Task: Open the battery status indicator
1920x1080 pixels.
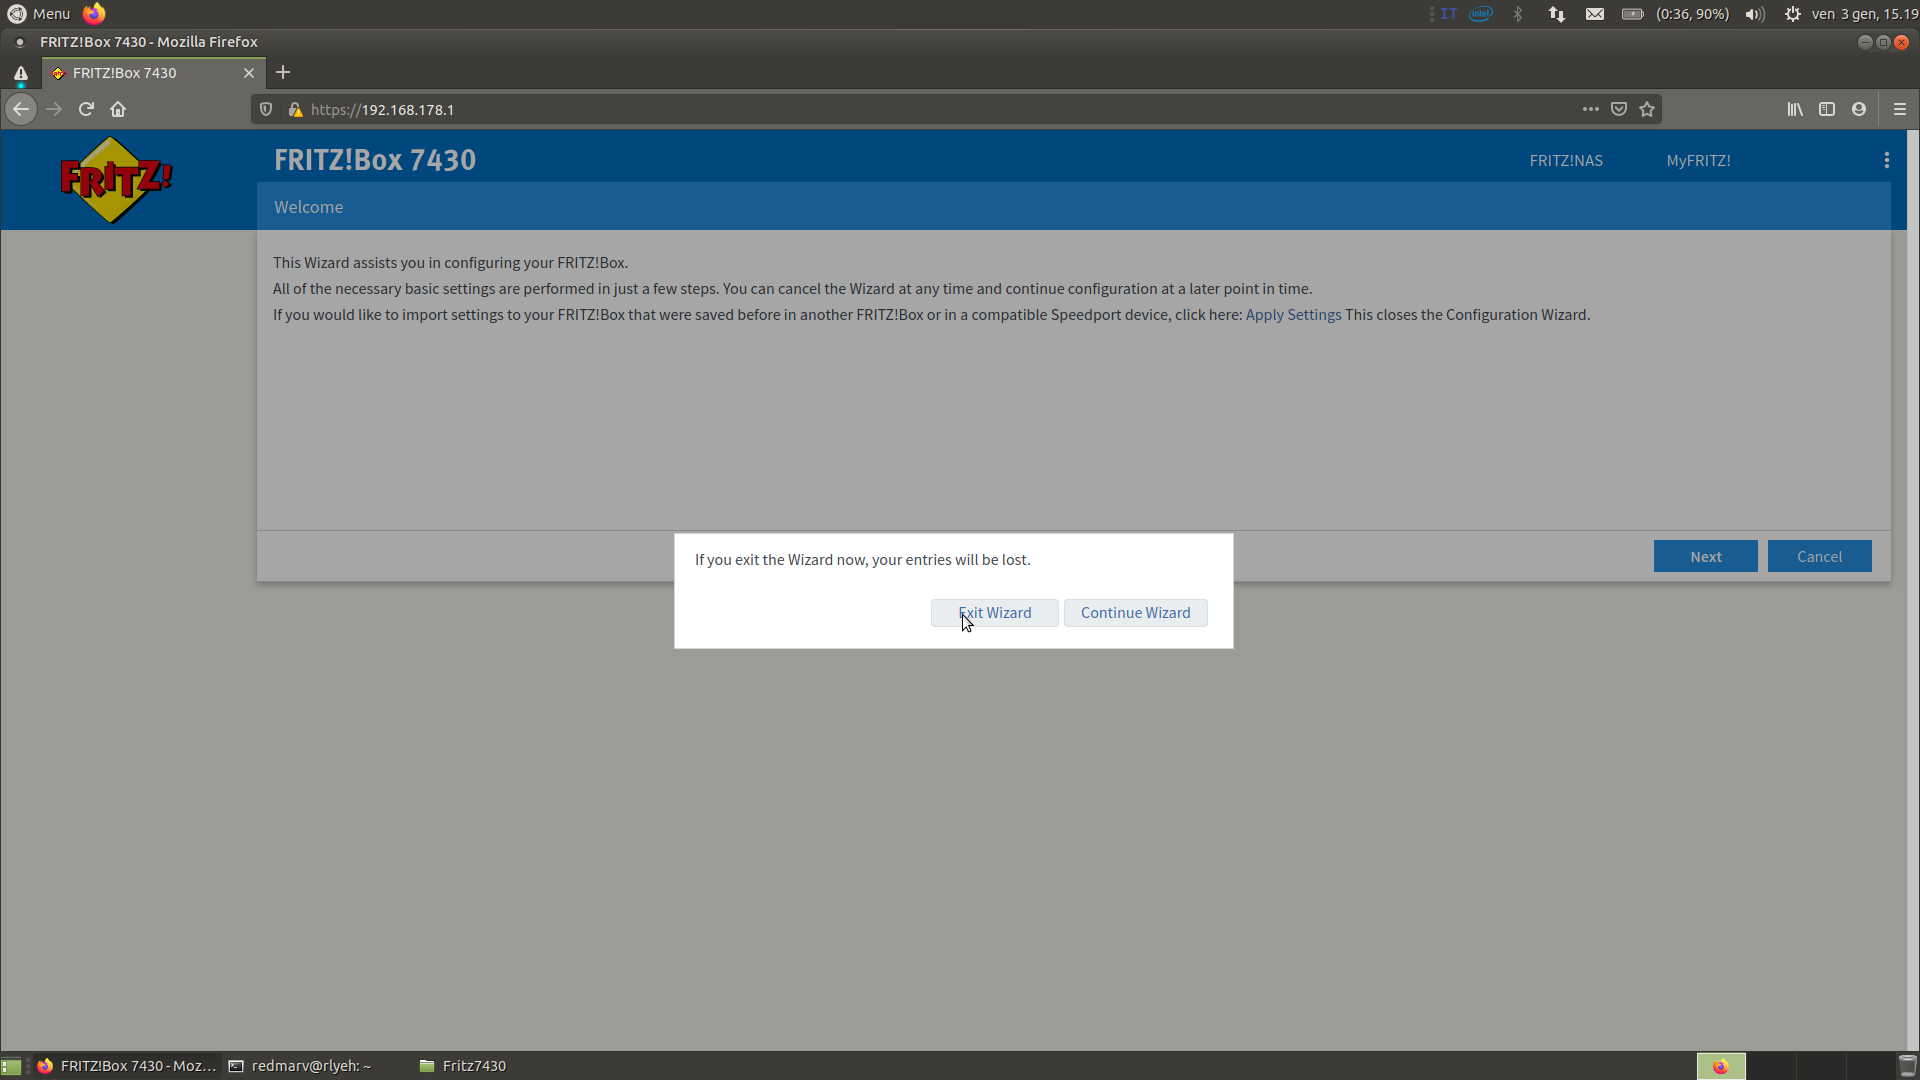Action: tap(1675, 14)
